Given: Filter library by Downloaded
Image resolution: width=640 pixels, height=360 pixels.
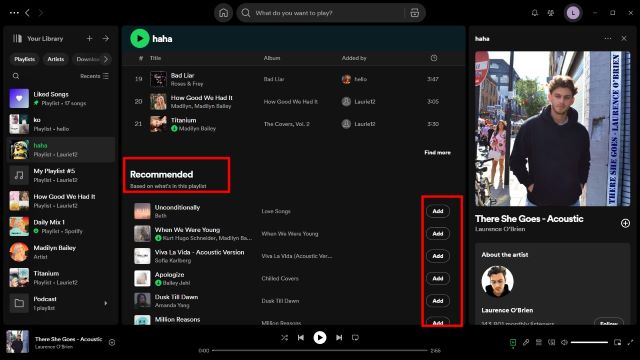Looking at the screenshot, I should [x=87, y=59].
